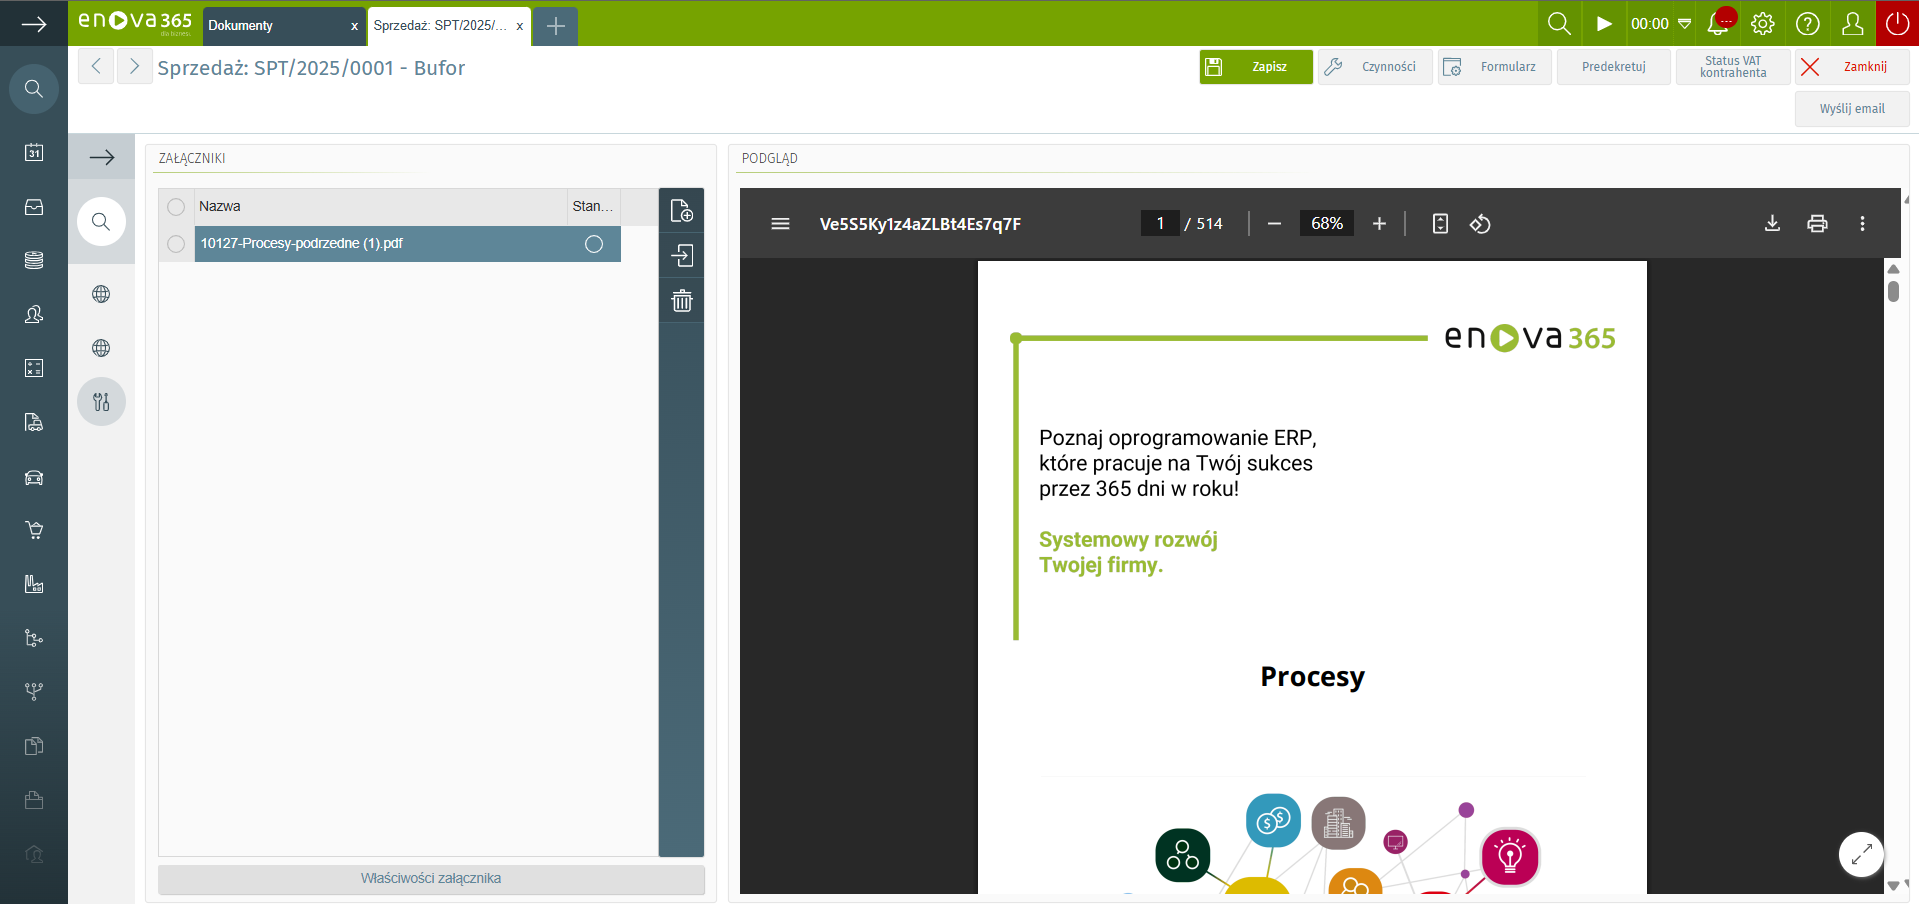The width and height of the screenshot is (1919, 904).
Task: Expand preview with fullscreen arrows button
Action: click(x=1861, y=854)
